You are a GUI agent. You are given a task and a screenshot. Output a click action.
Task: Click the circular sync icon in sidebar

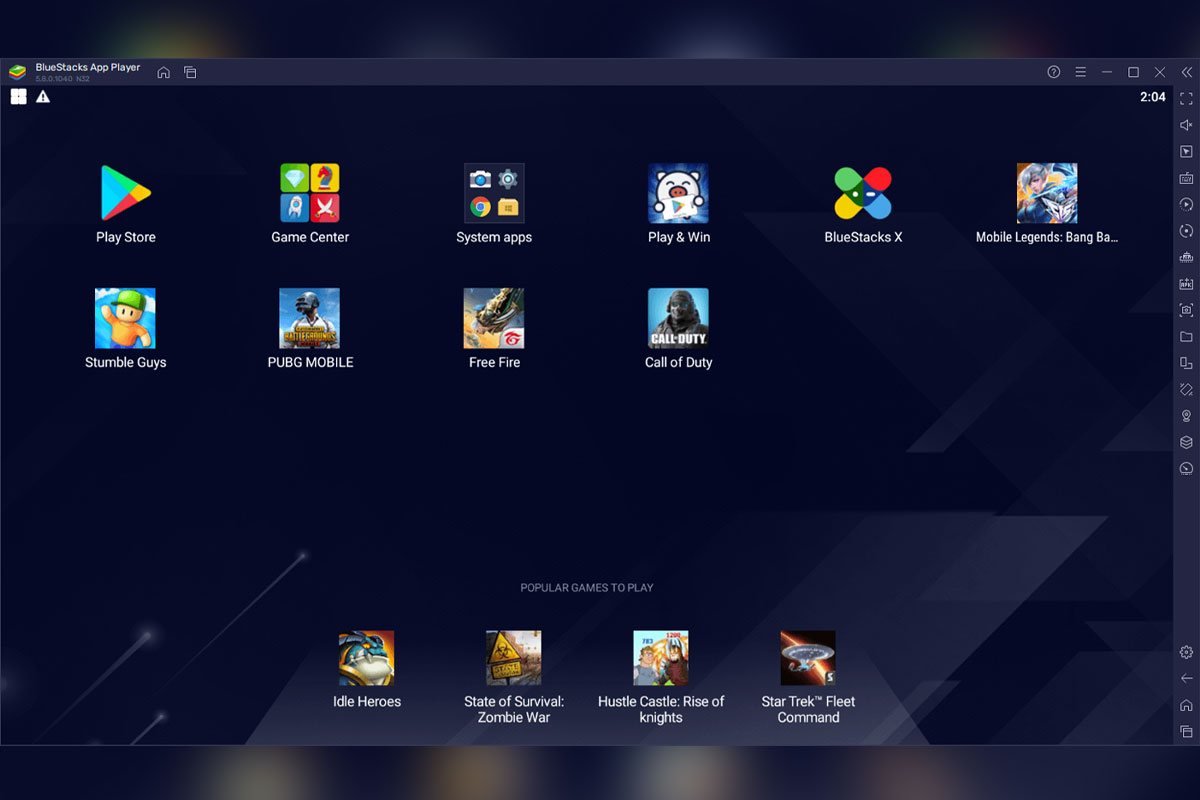pos(1186,231)
